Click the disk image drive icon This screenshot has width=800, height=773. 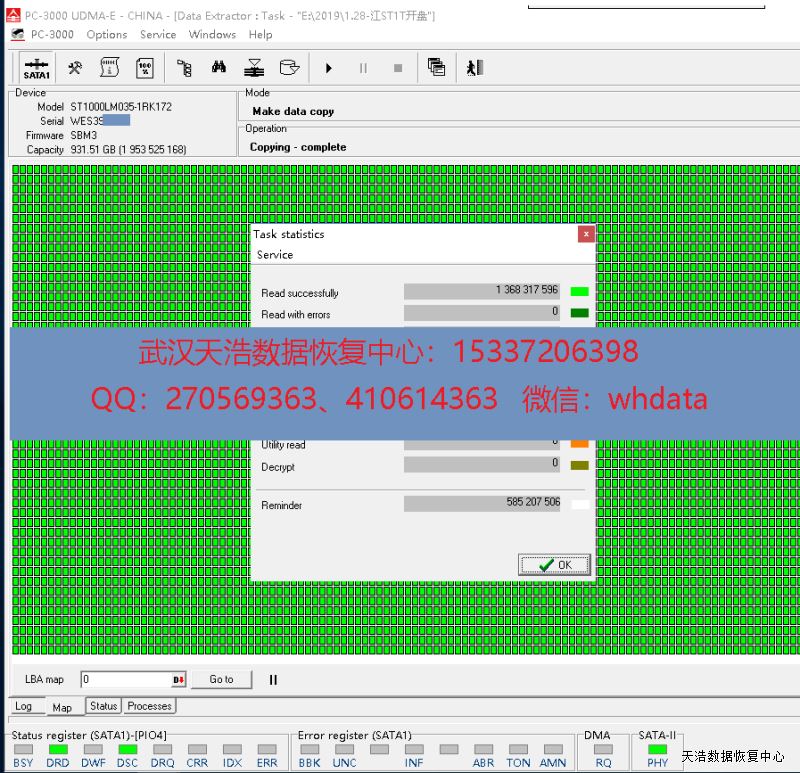coord(289,68)
